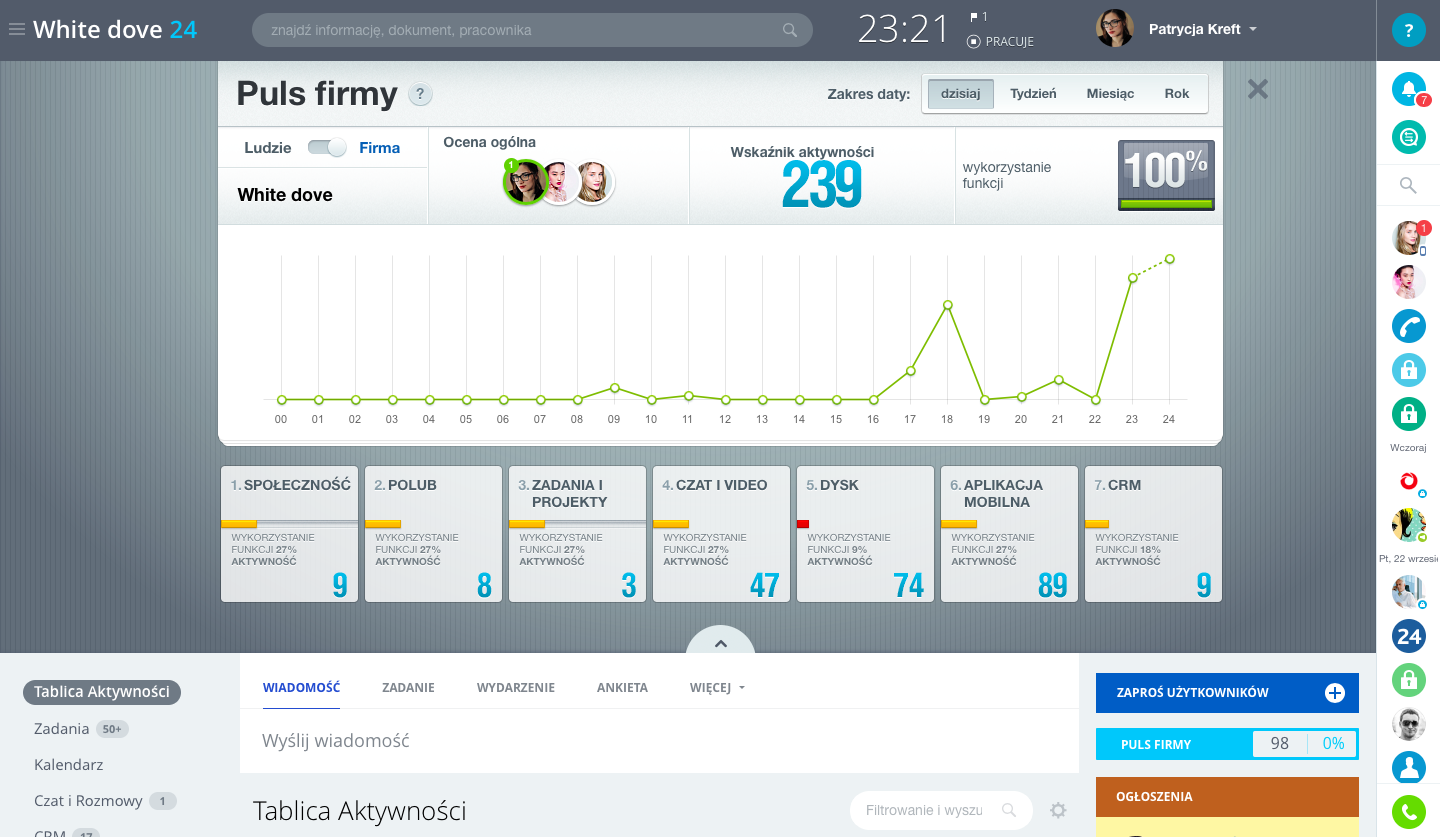
Task: Open the notifications bell icon
Action: pyautogui.click(x=1408, y=89)
